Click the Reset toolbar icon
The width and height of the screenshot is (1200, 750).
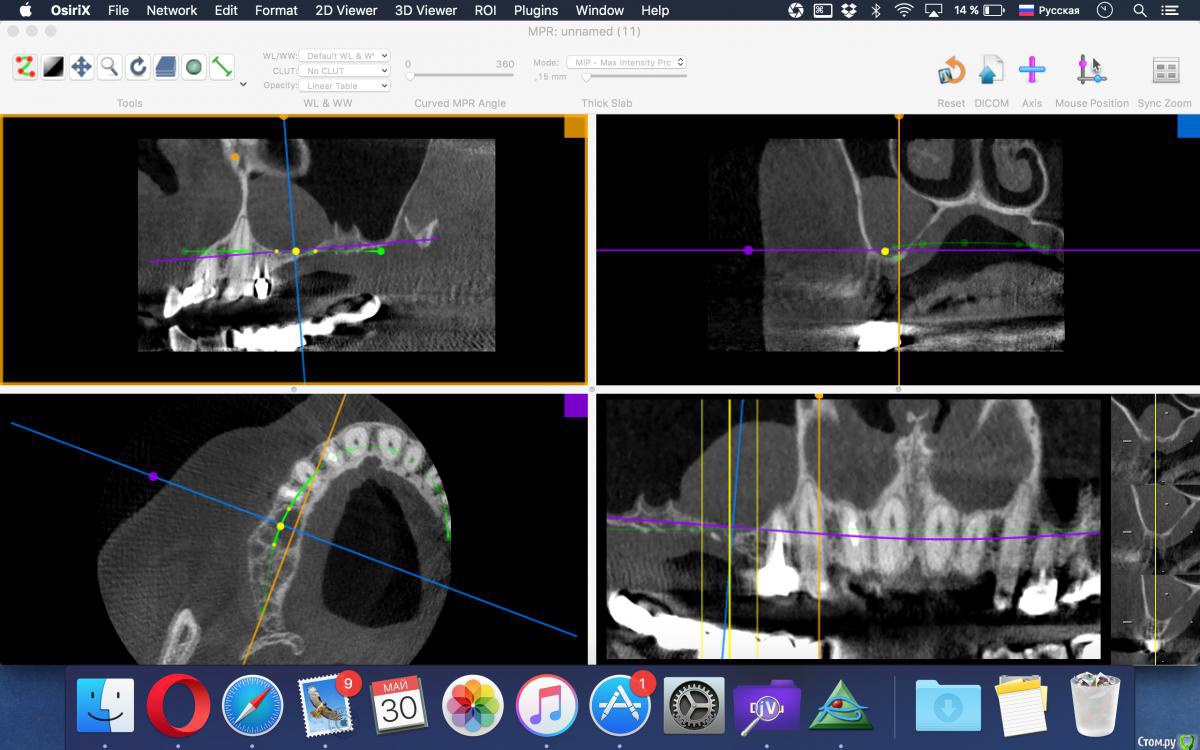coord(950,71)
